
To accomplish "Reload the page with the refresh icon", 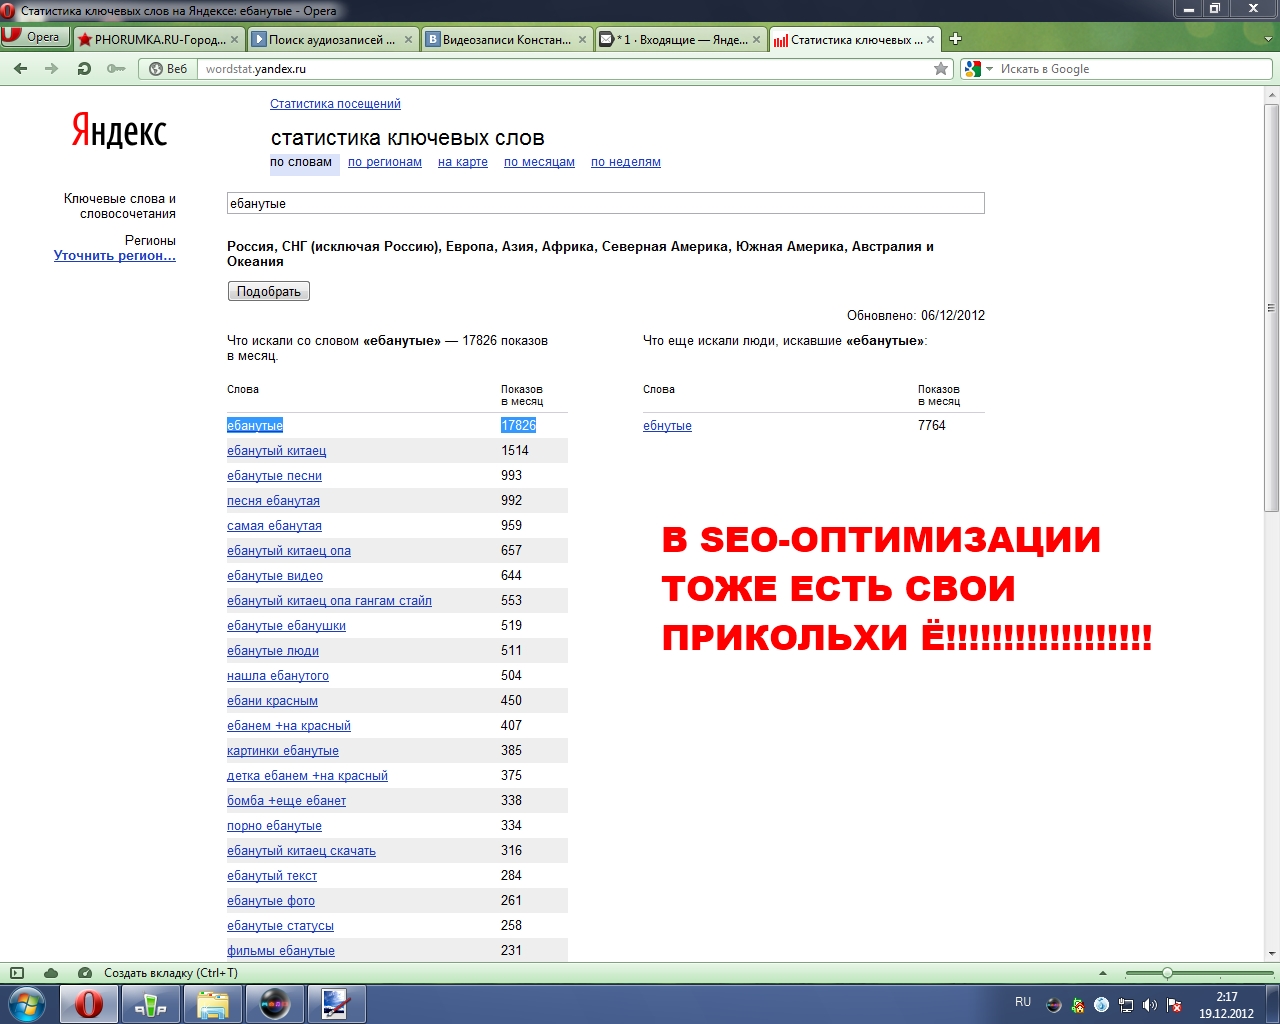I will tap(84, 69).
